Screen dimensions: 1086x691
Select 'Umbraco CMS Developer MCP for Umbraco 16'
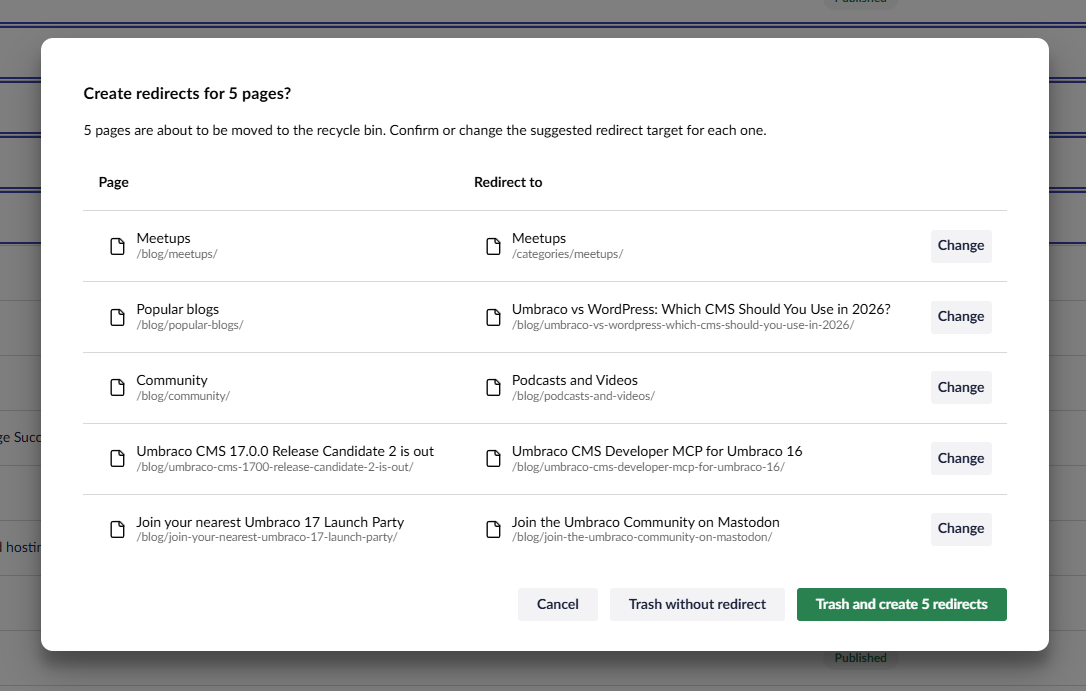tap(657, 451)
